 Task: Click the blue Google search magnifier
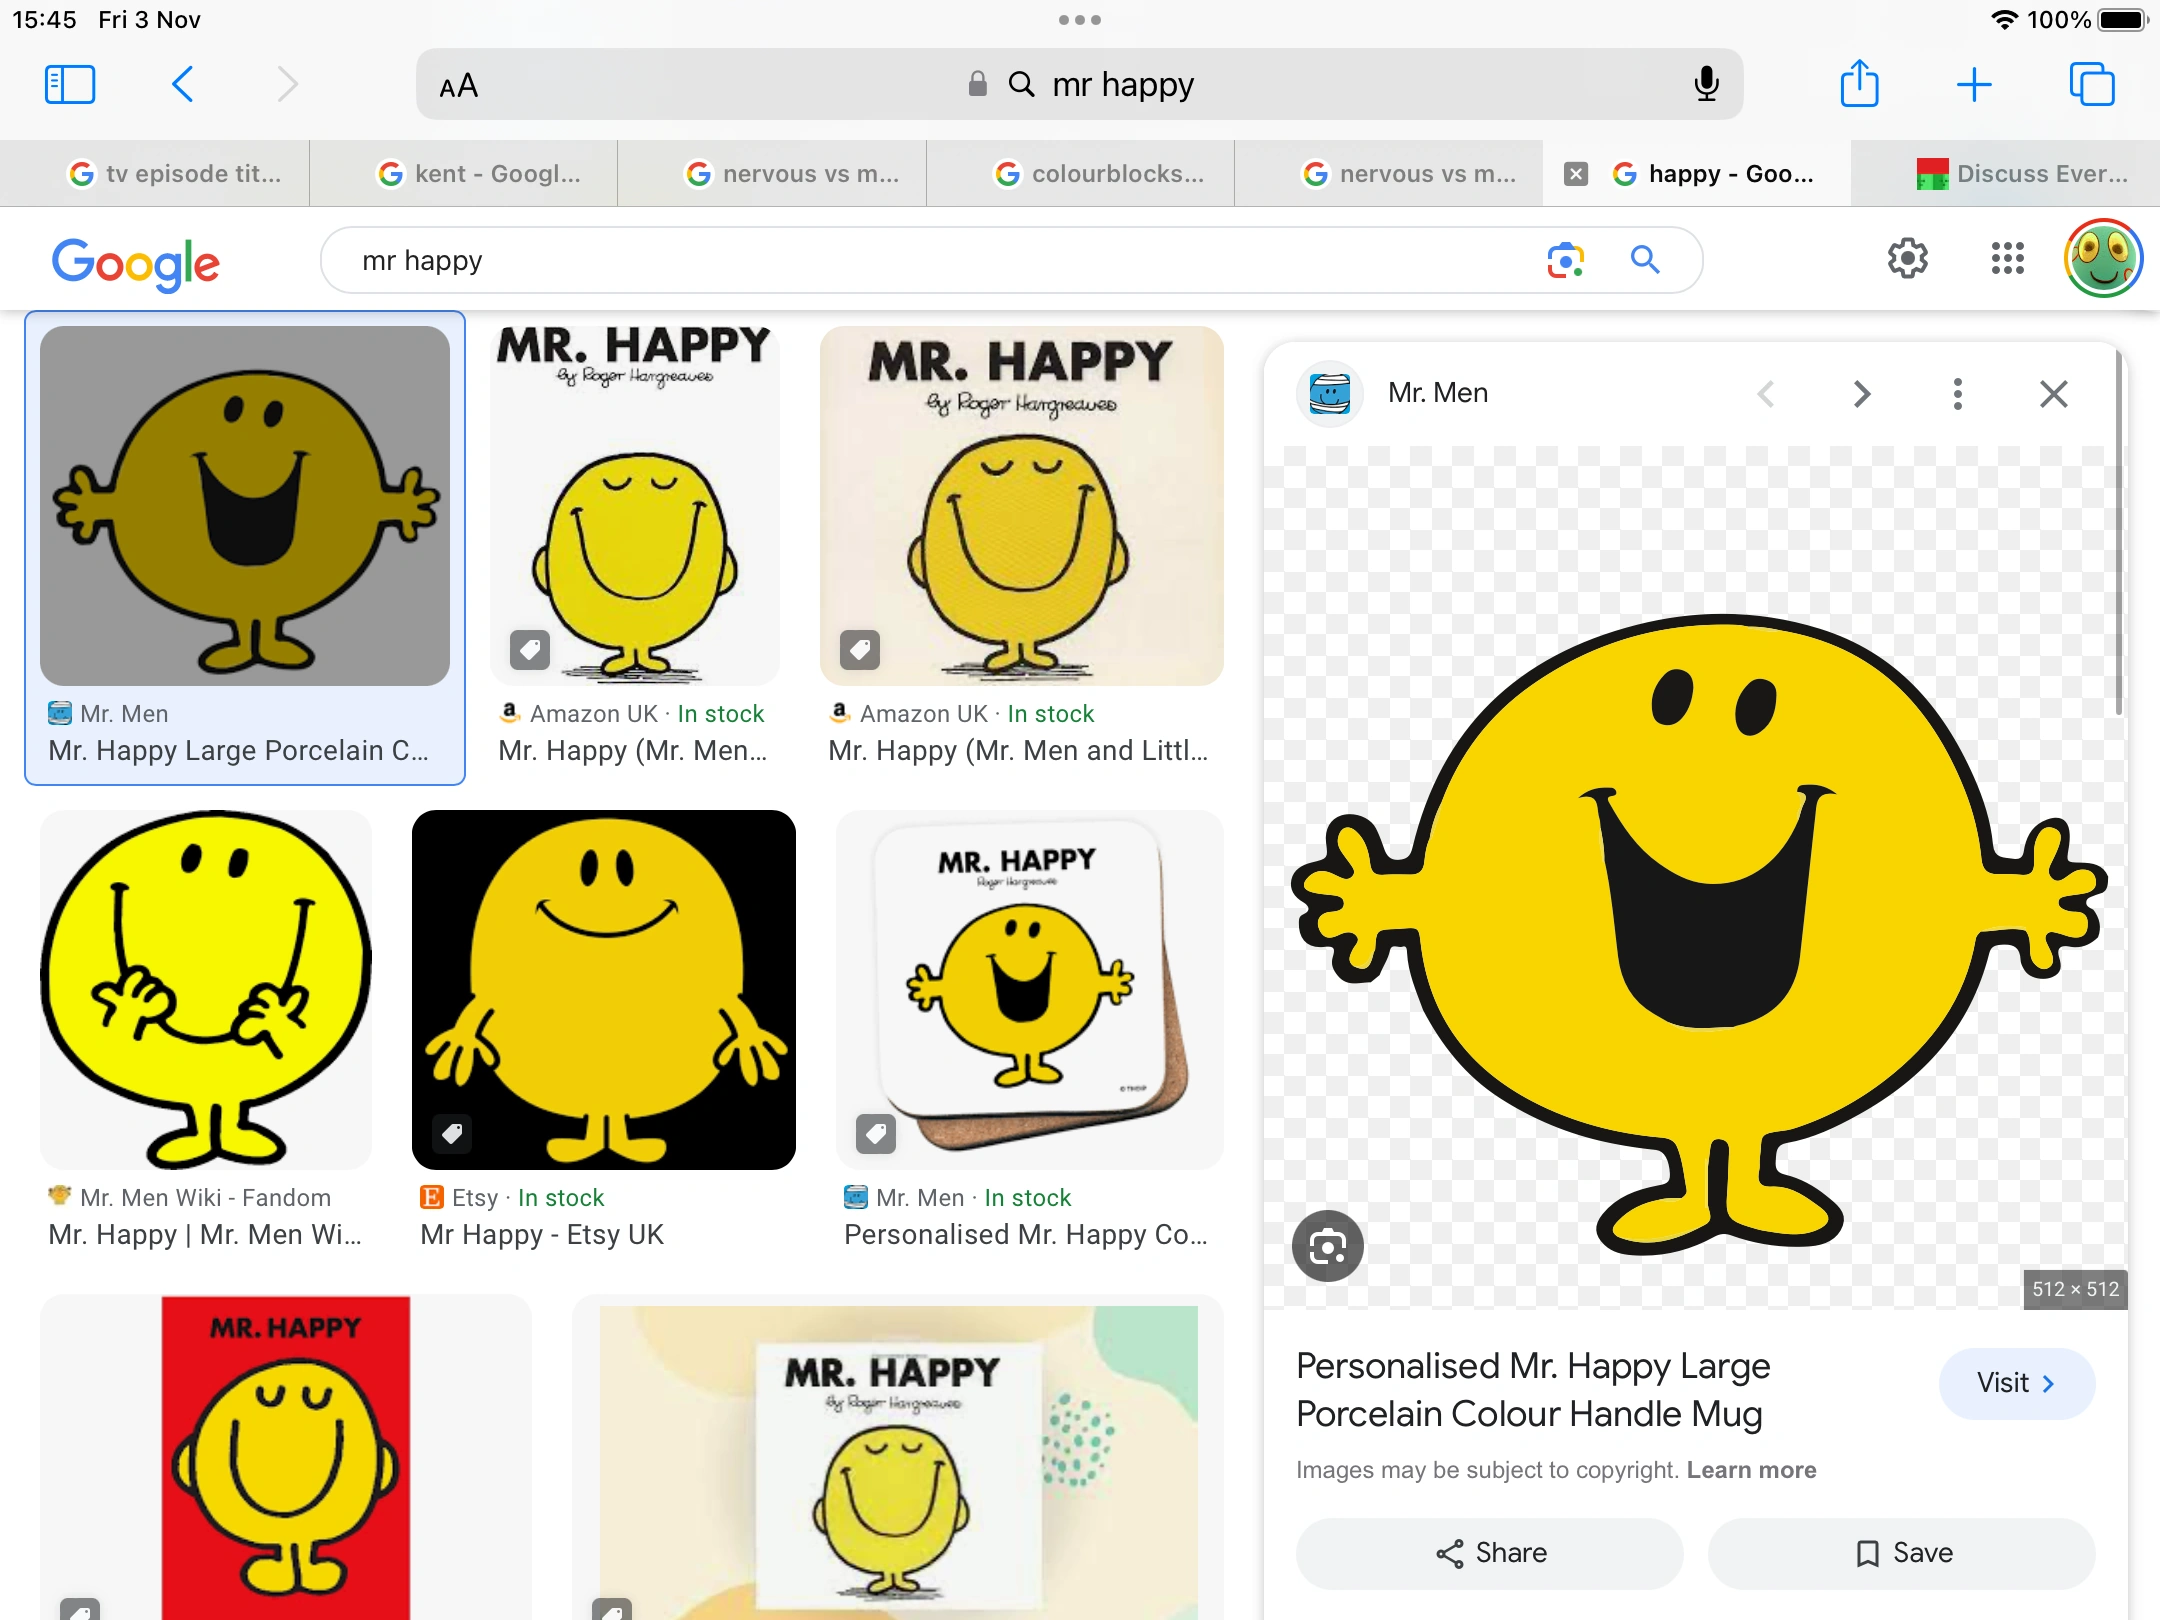[x=1645, y=260]
